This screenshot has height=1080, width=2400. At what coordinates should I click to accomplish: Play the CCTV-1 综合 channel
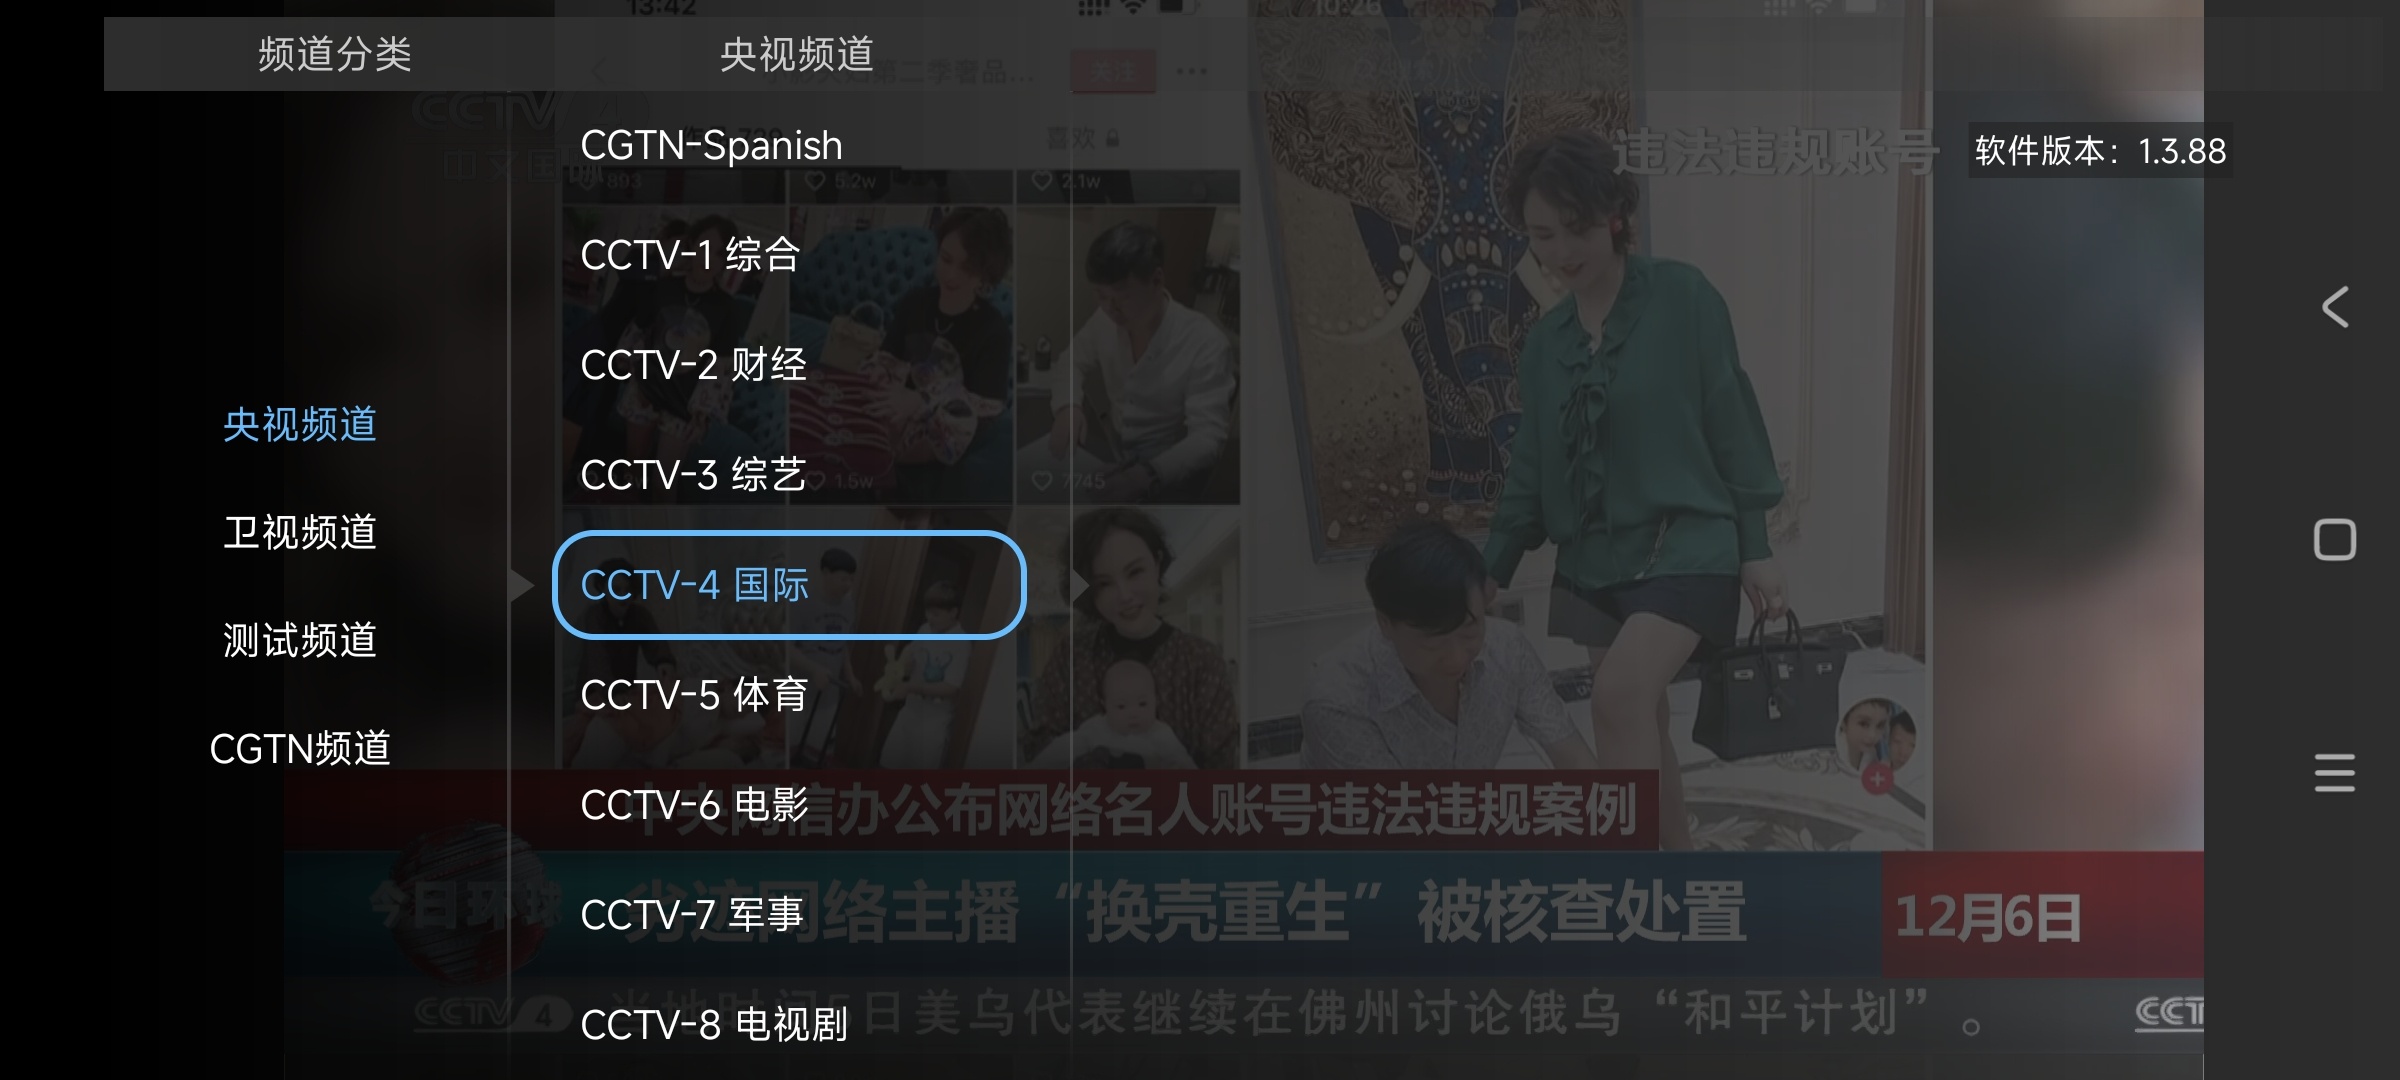coord(690,255)
